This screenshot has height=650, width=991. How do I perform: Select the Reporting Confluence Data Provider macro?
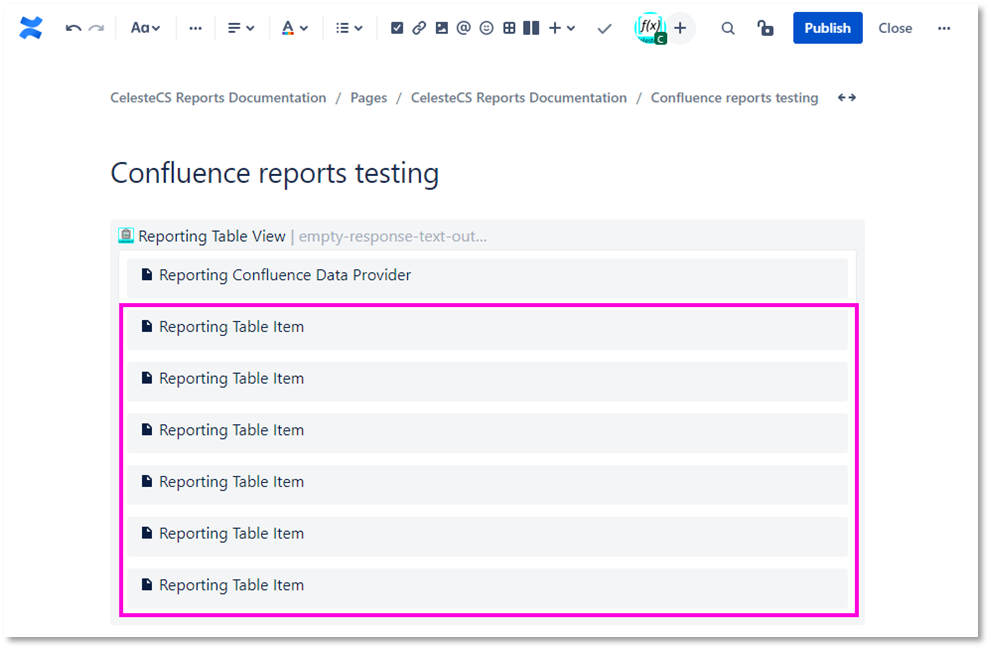[487, 276]
